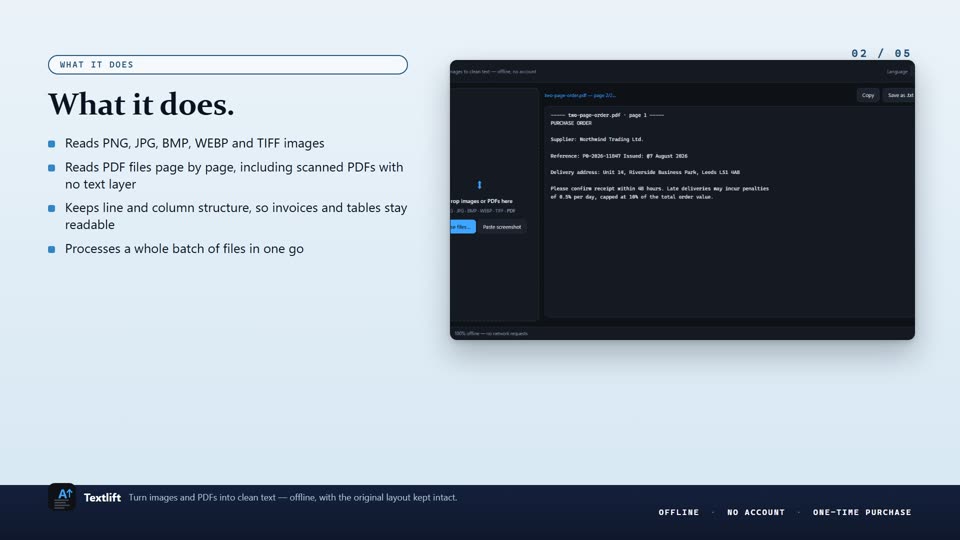Click 'Processes a whole batch of files in one go'

coord(184,249)
